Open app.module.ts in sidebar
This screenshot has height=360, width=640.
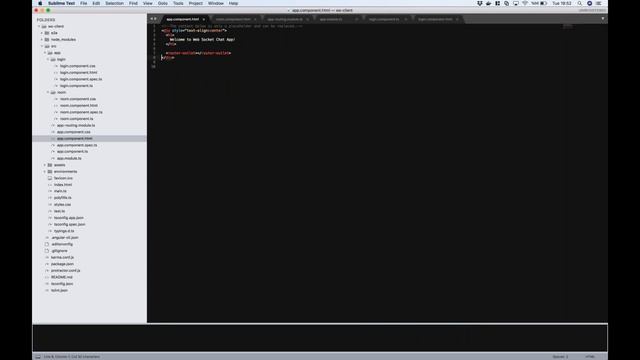pyautogui.click(x=69, y=158)
